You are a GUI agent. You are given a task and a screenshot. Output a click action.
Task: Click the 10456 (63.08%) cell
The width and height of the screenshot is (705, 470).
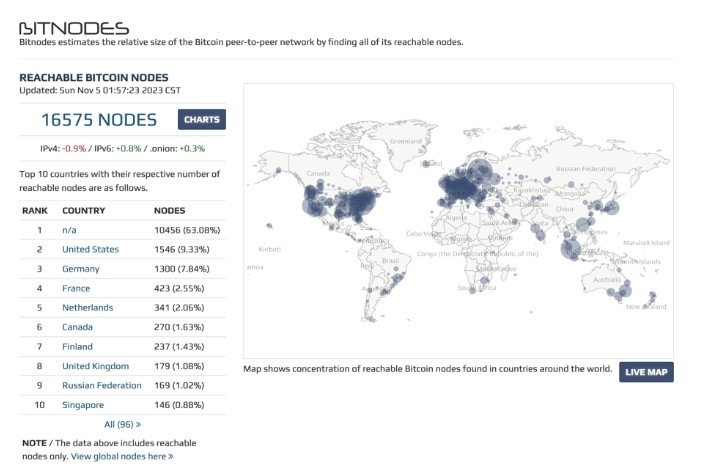(x=187, y=230)
